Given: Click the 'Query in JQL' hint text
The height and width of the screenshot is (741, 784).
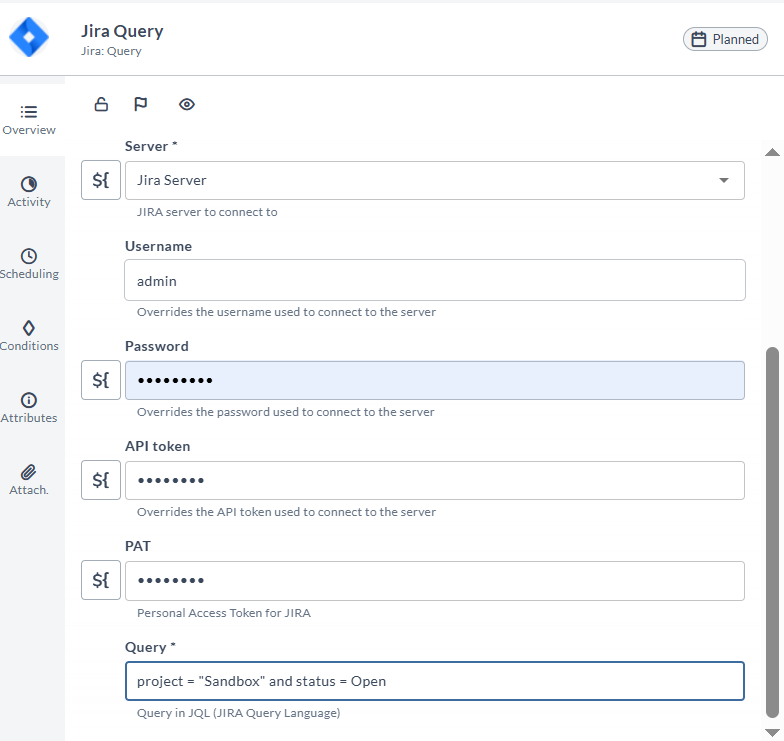Looking at the screenshot, I should coord(238,713).
